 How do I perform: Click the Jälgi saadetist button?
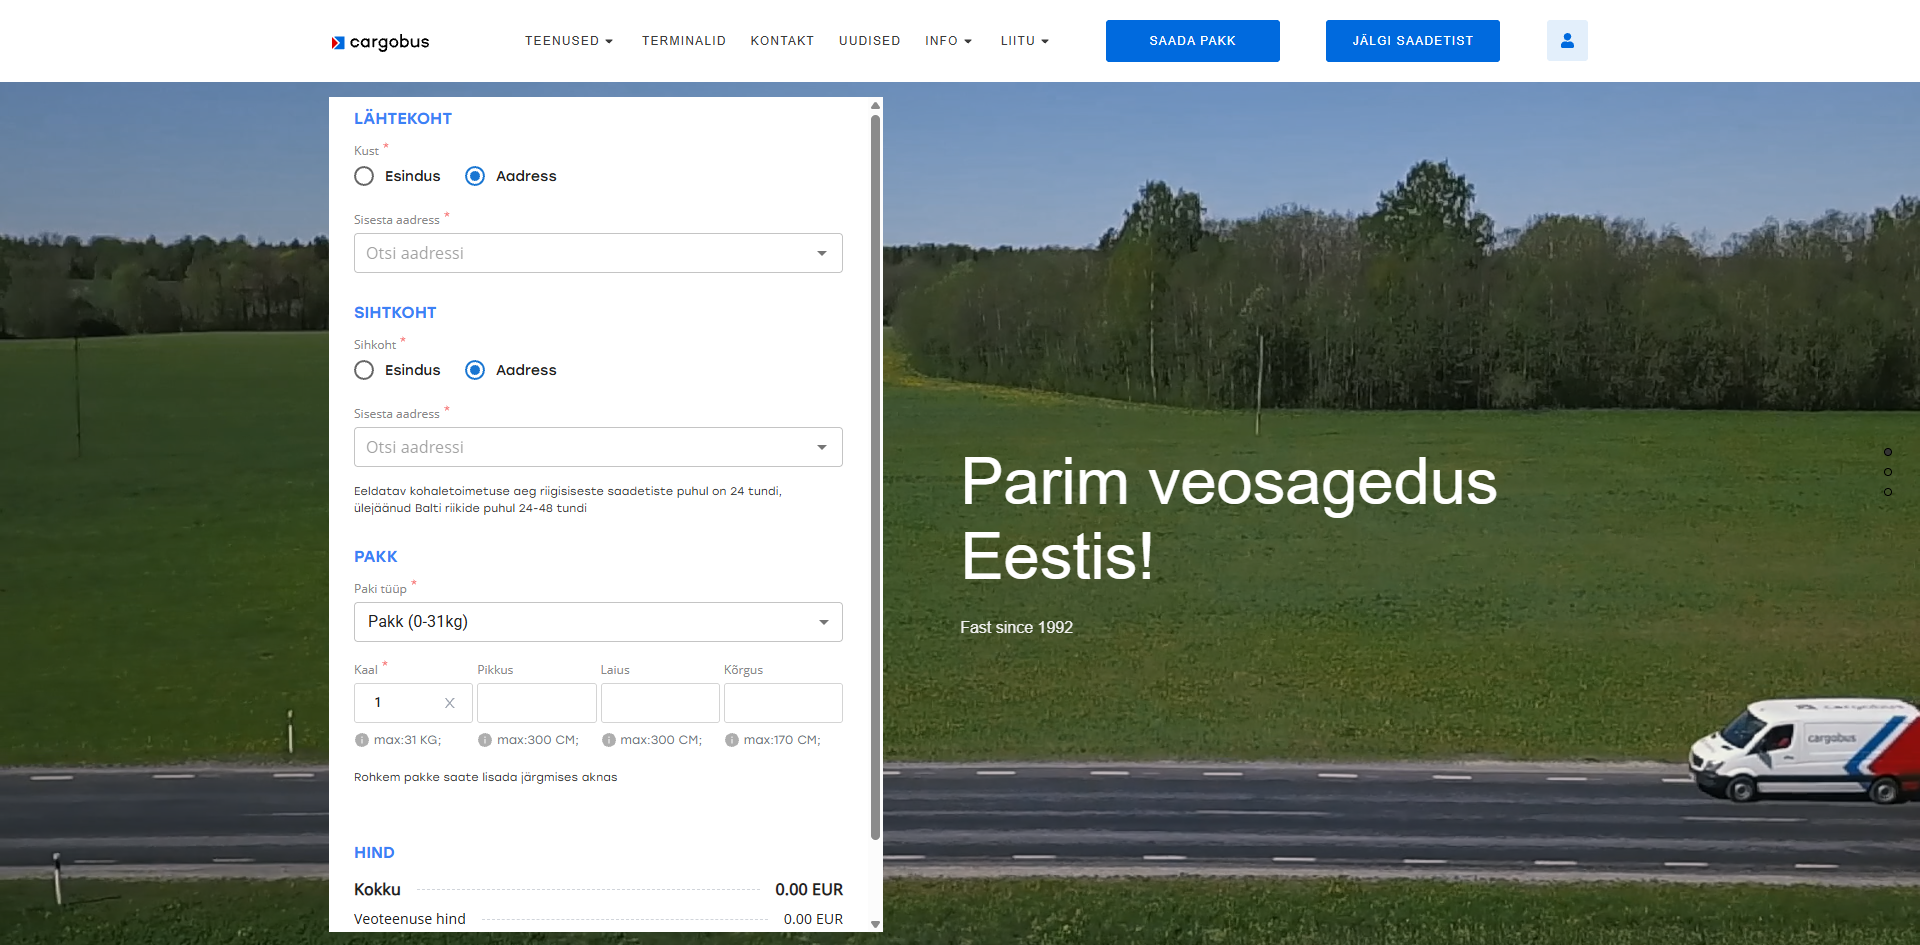coord(1412,41)
